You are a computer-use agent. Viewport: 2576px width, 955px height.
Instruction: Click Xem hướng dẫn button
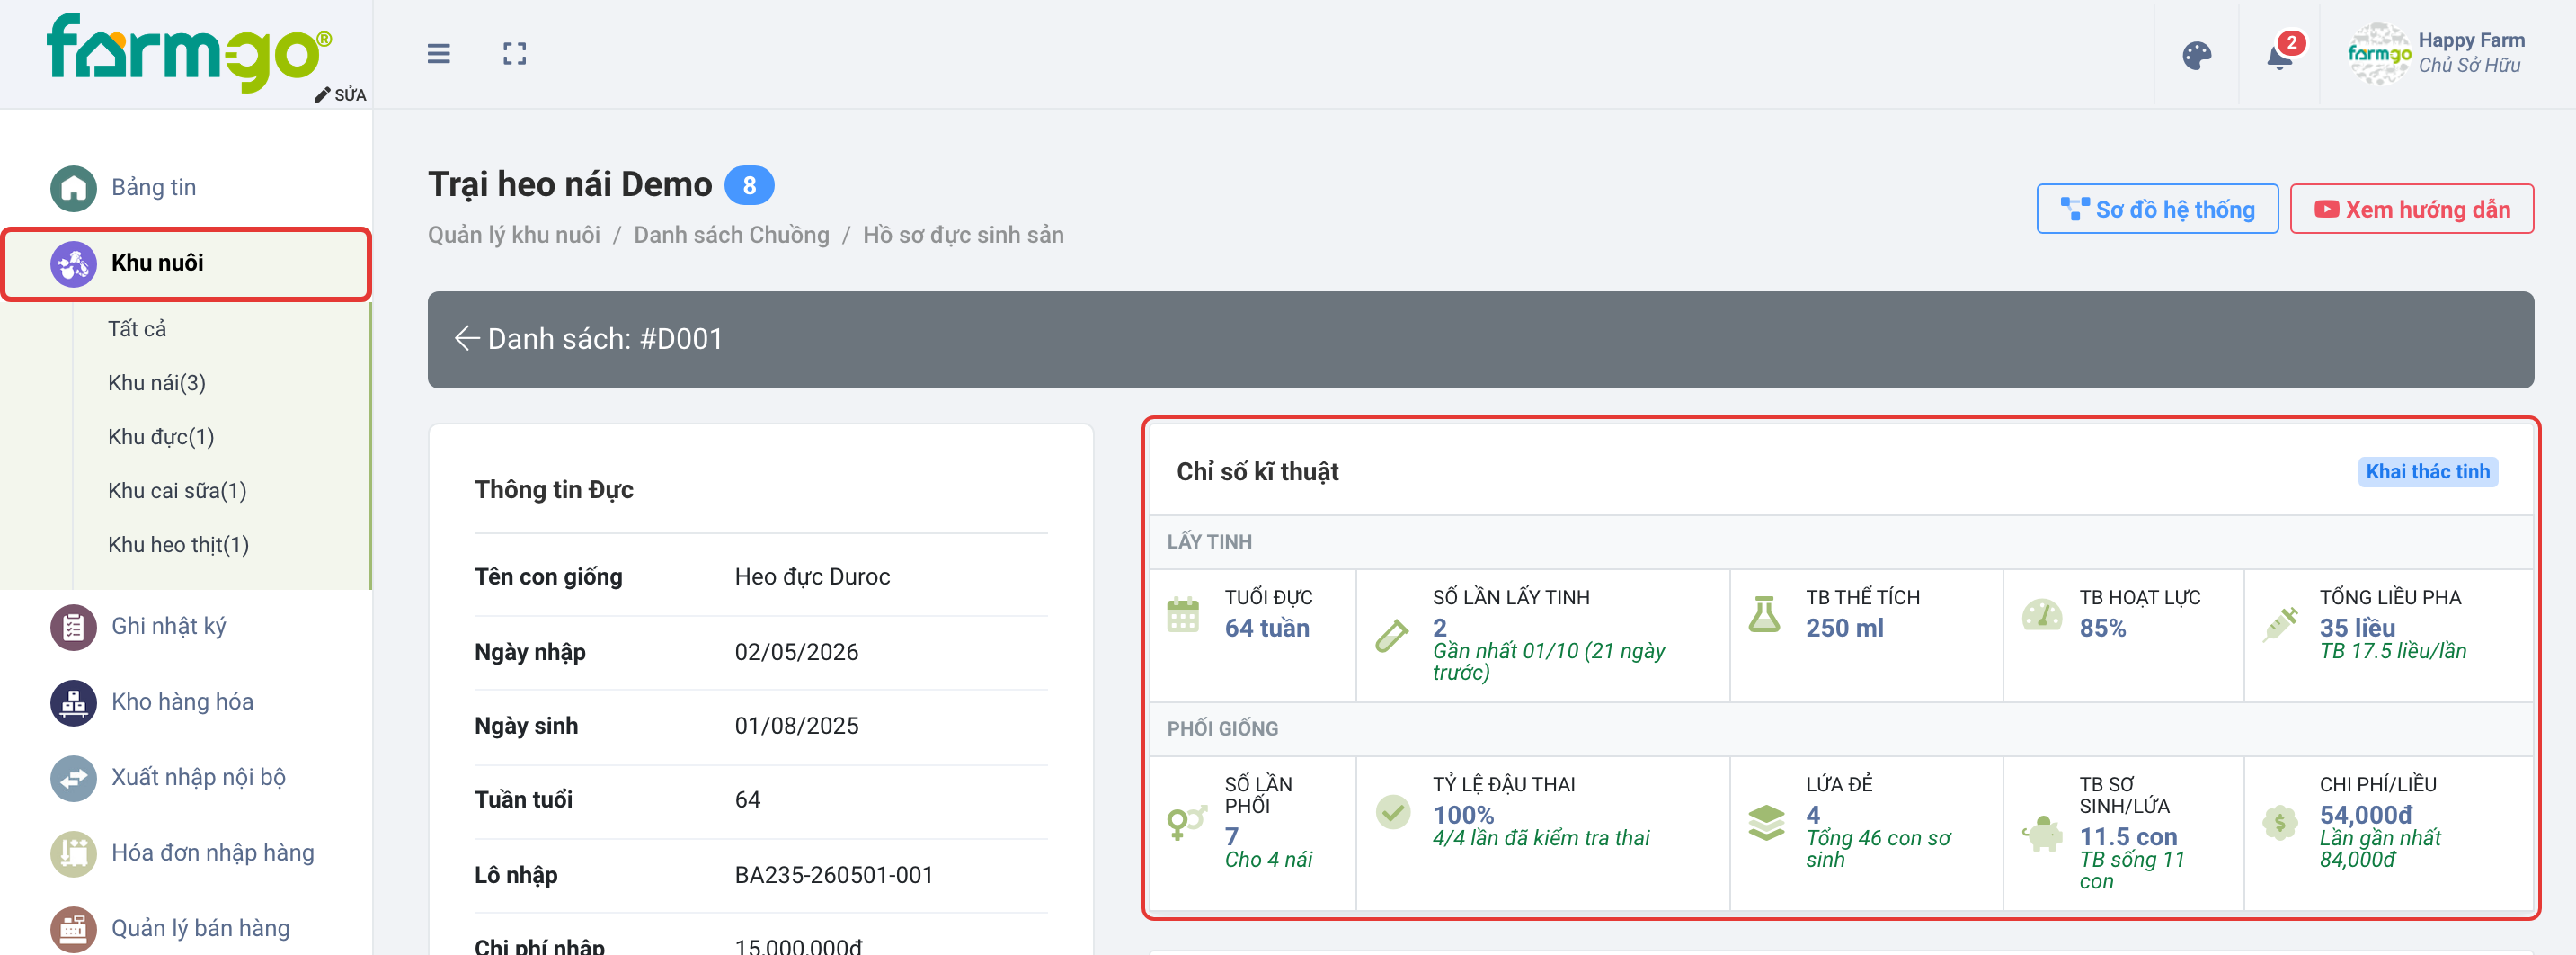coord(2411,209)
